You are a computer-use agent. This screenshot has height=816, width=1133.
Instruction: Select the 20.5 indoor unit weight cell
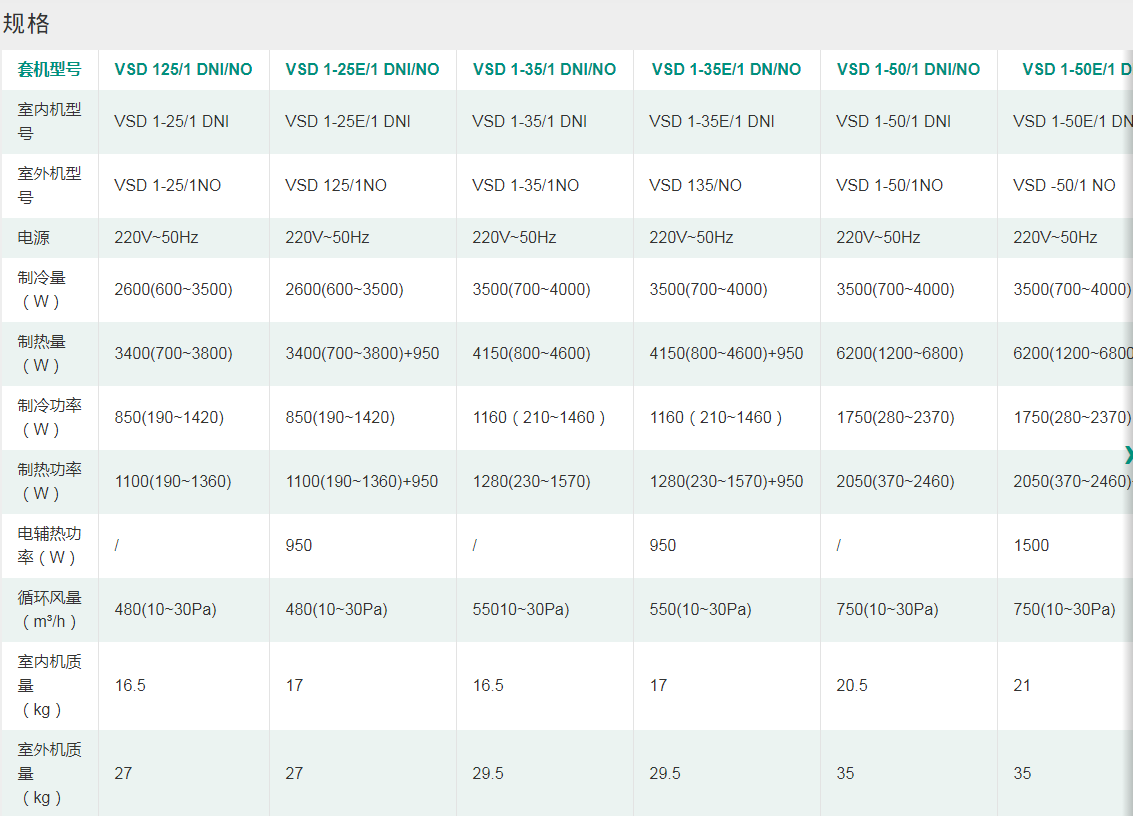click(852, 685)
